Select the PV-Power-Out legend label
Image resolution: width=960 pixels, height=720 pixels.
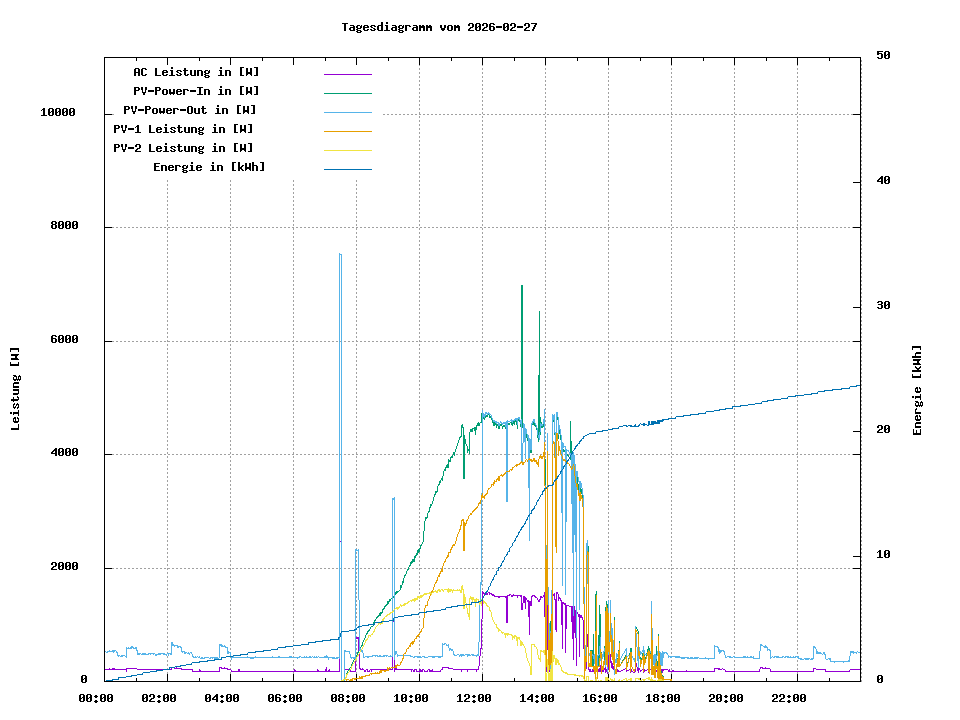pos(190,110)
